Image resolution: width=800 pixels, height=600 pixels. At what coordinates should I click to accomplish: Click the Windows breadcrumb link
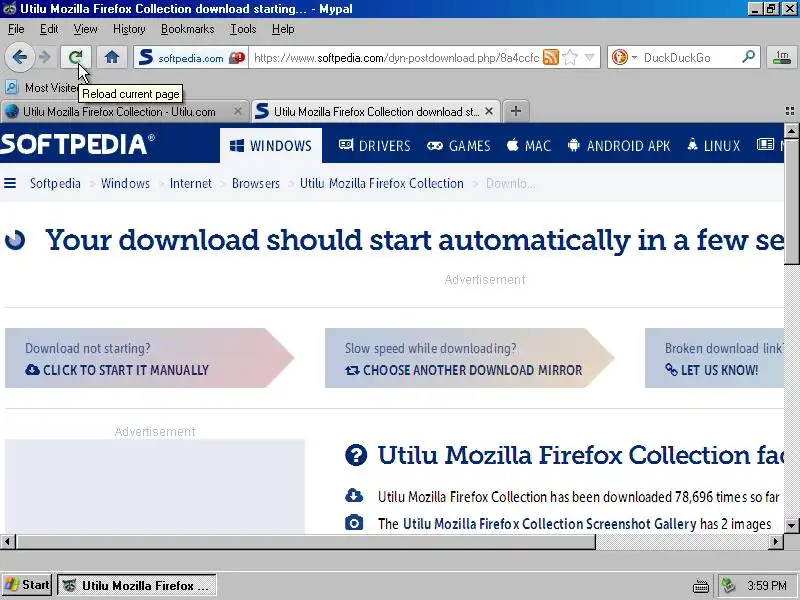126,183
